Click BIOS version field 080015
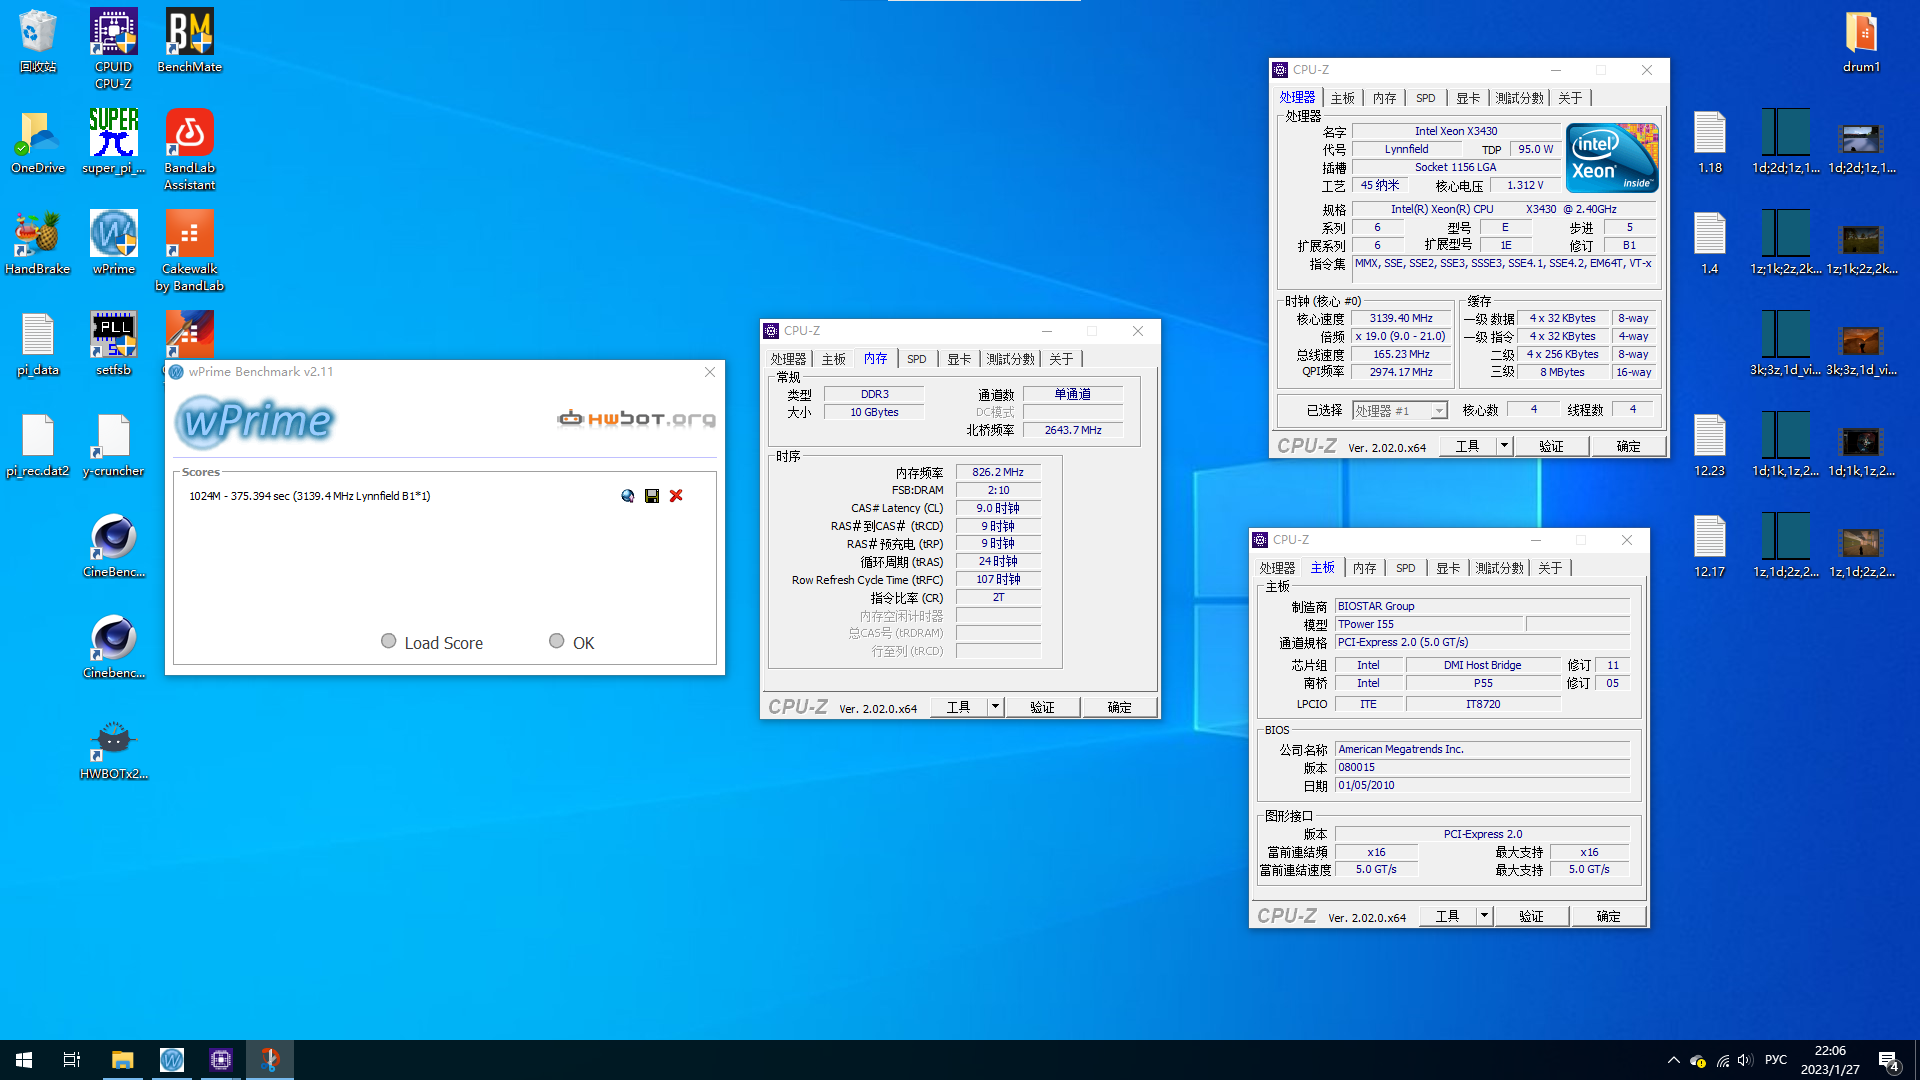This screenshot has width=1920, height=1080. pos(1482,768)
